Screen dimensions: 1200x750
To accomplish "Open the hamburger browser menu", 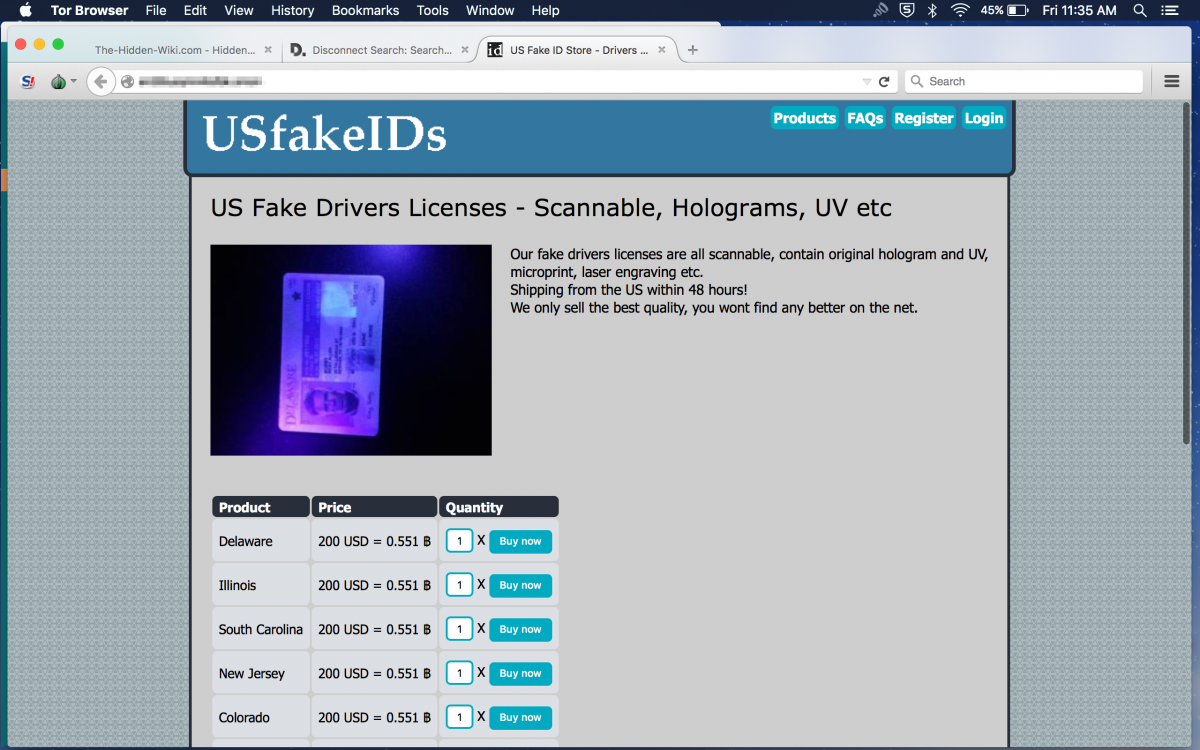I will click(x=1172, y=82).
